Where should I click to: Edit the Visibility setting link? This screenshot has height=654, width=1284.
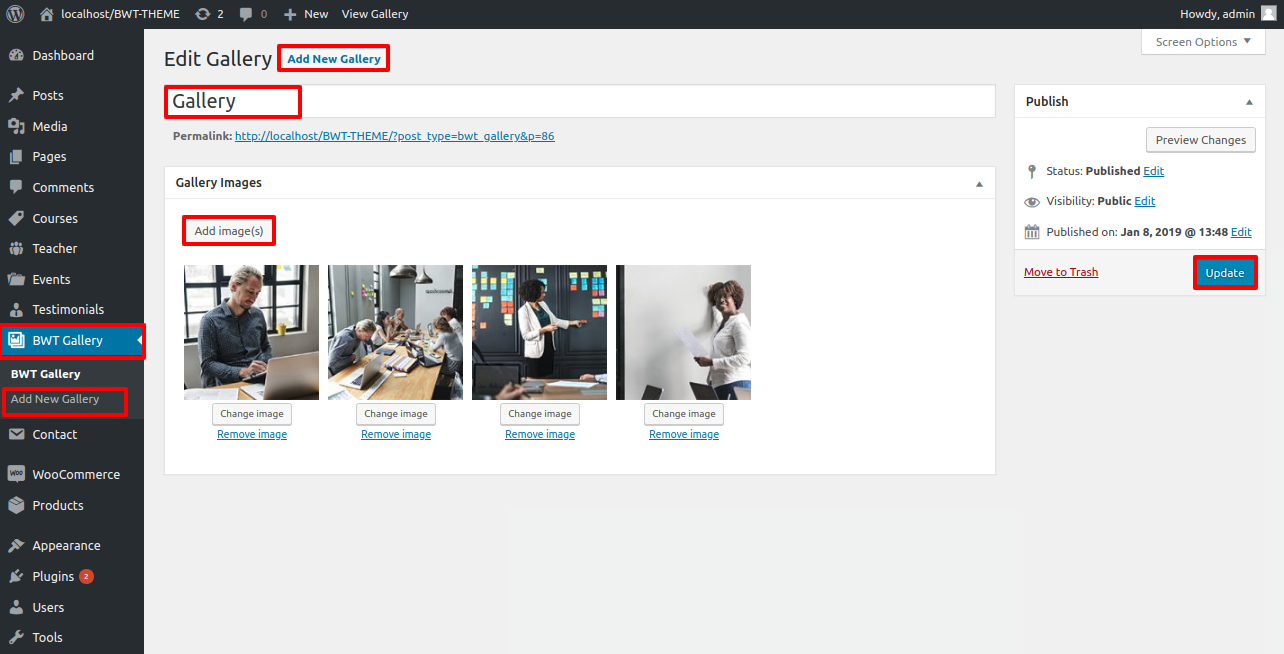coord(1144,201)
